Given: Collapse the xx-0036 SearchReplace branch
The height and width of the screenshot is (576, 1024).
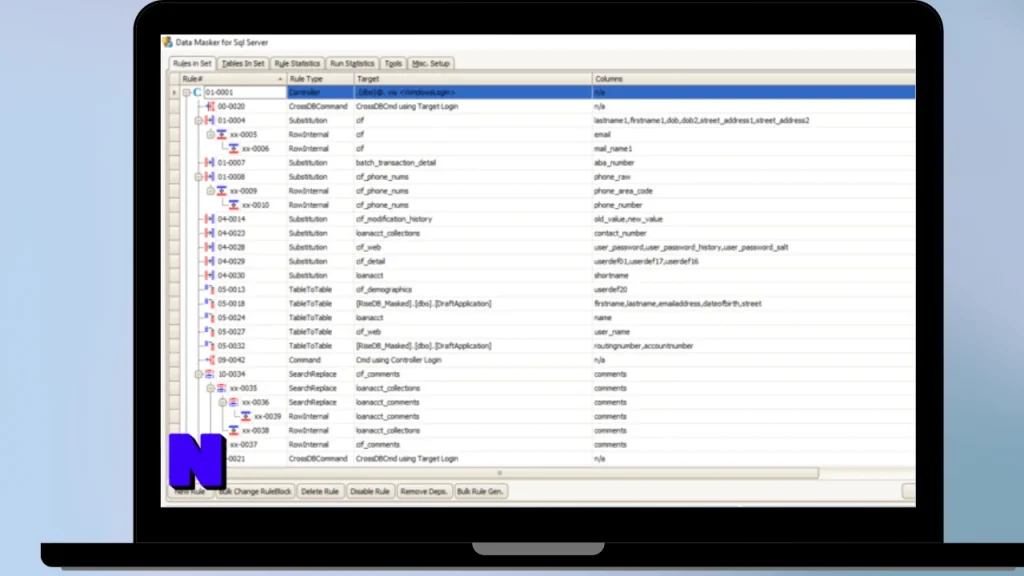Looking at the screenshot, I should [x=223, y=402].
